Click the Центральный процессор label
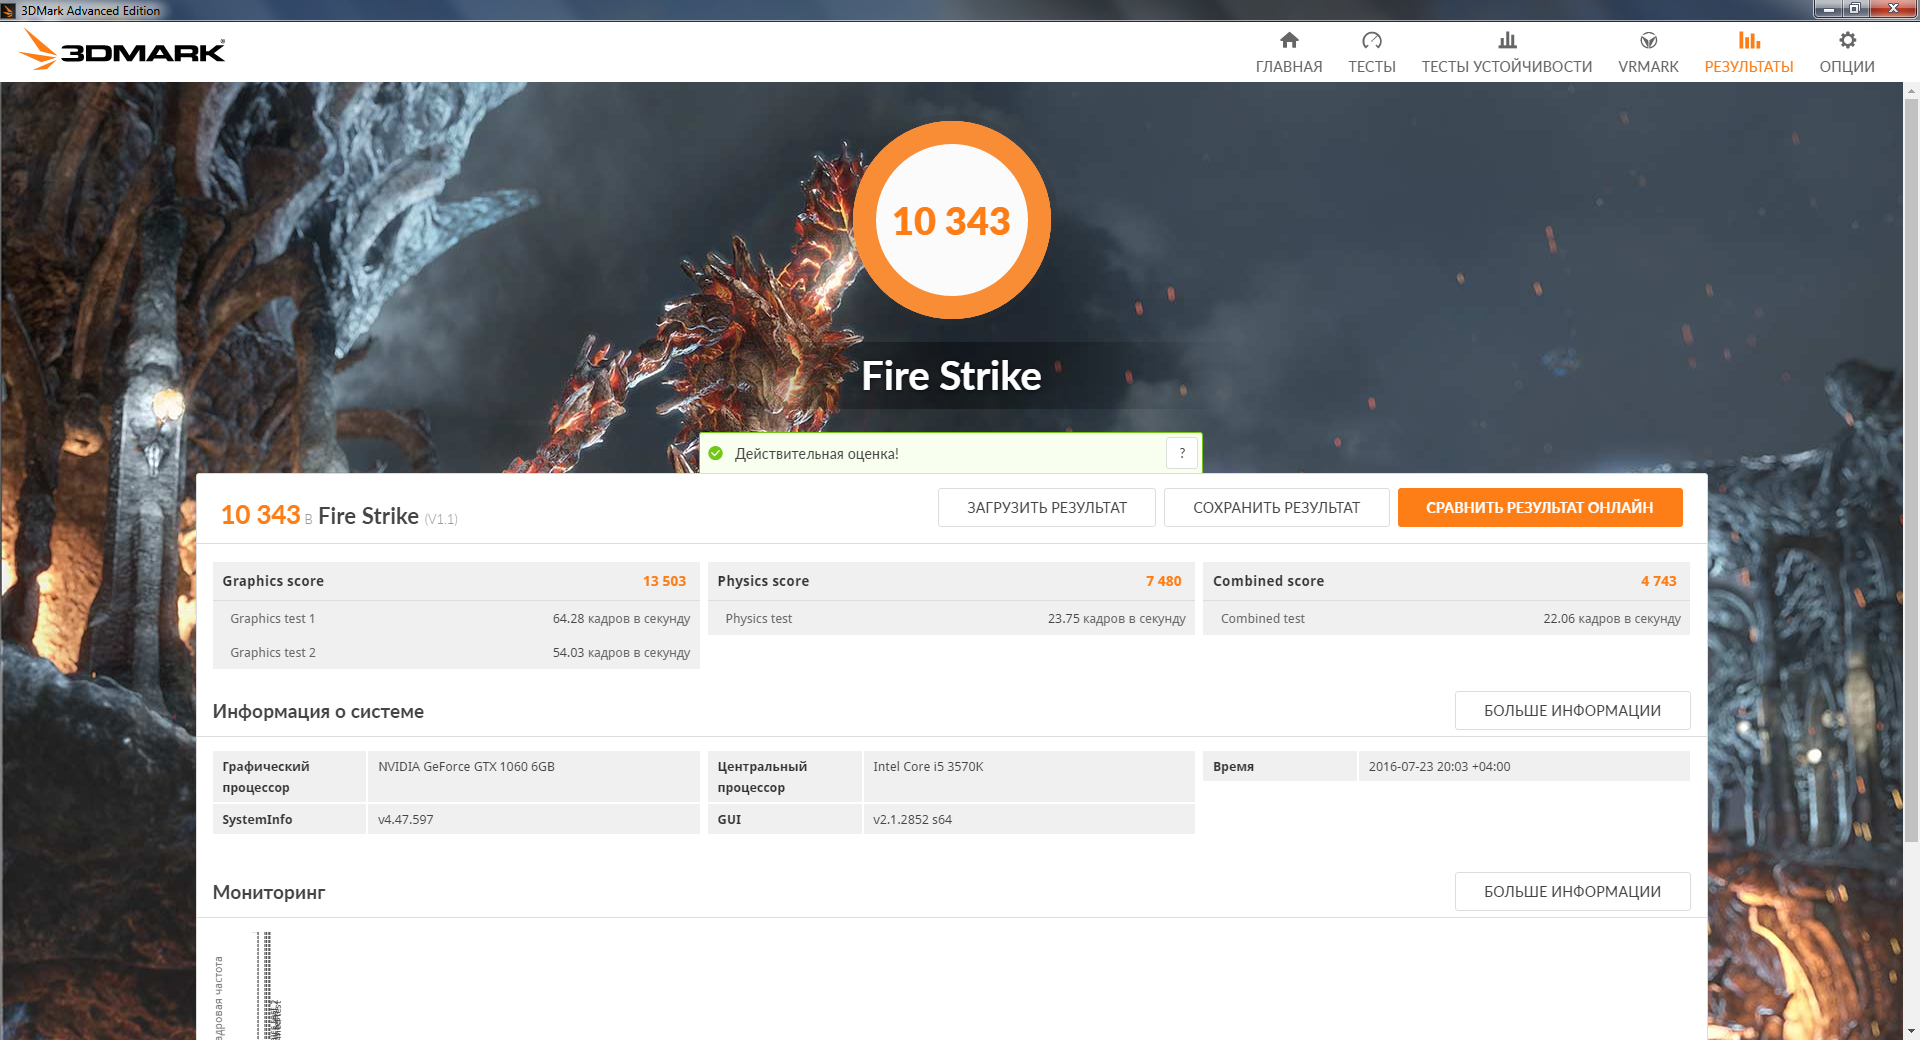This screenshot has width=1920, height=1040. [x=761, y=777]
